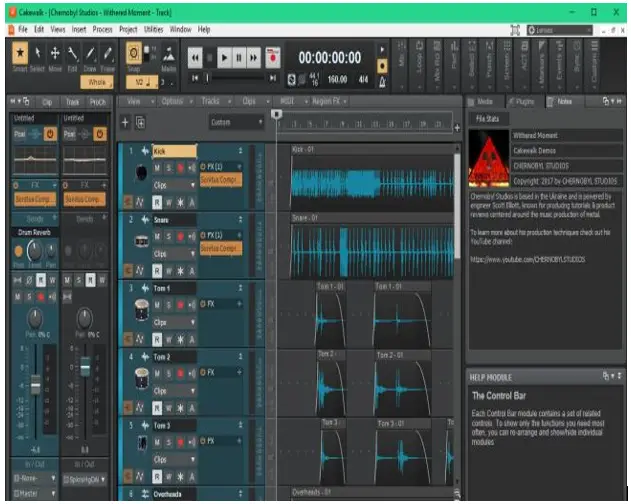
Task: Mute the Kick track
Action: [157, 167]
